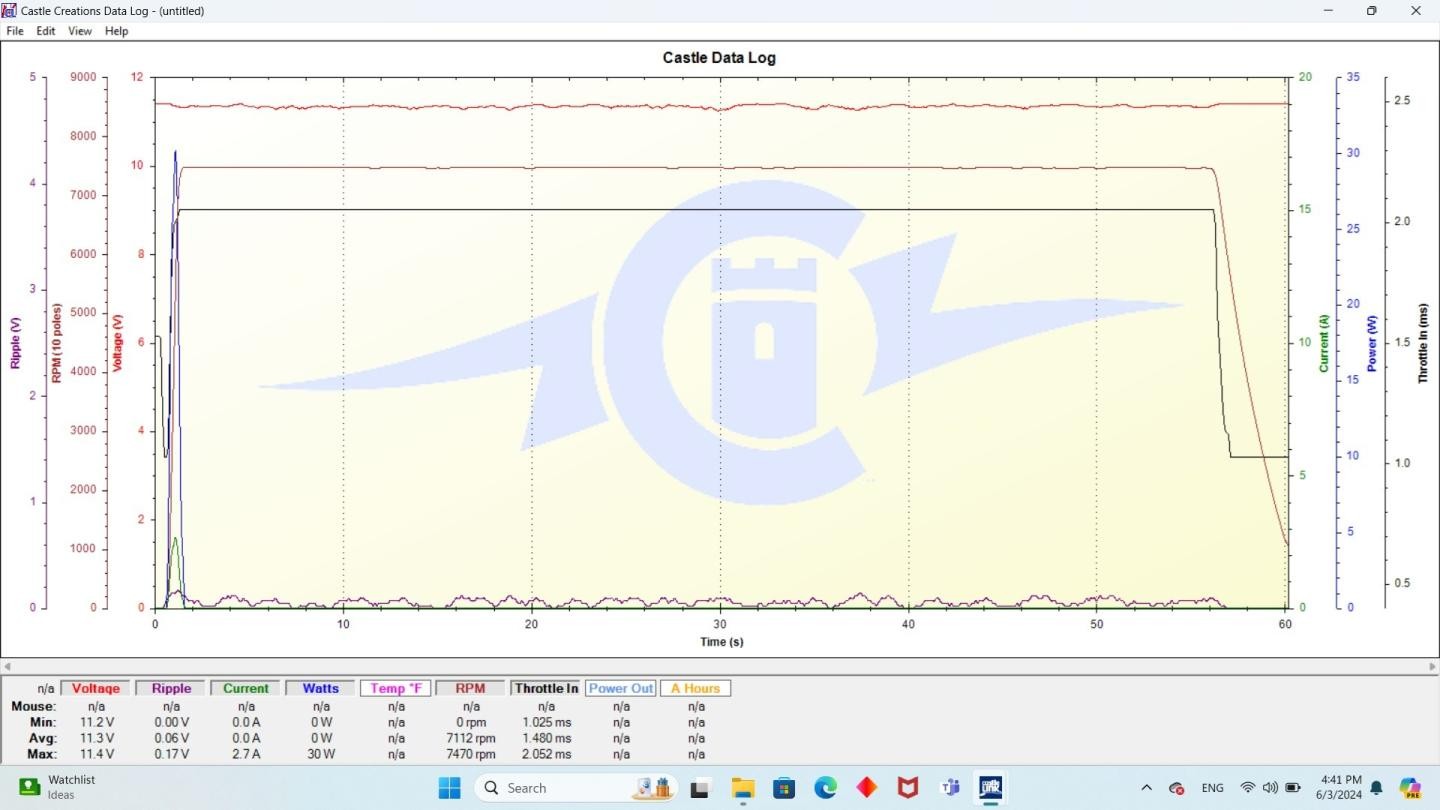Toggle the Ripple data series
Screen dimensions: 1440x810
tap(171, 688)
